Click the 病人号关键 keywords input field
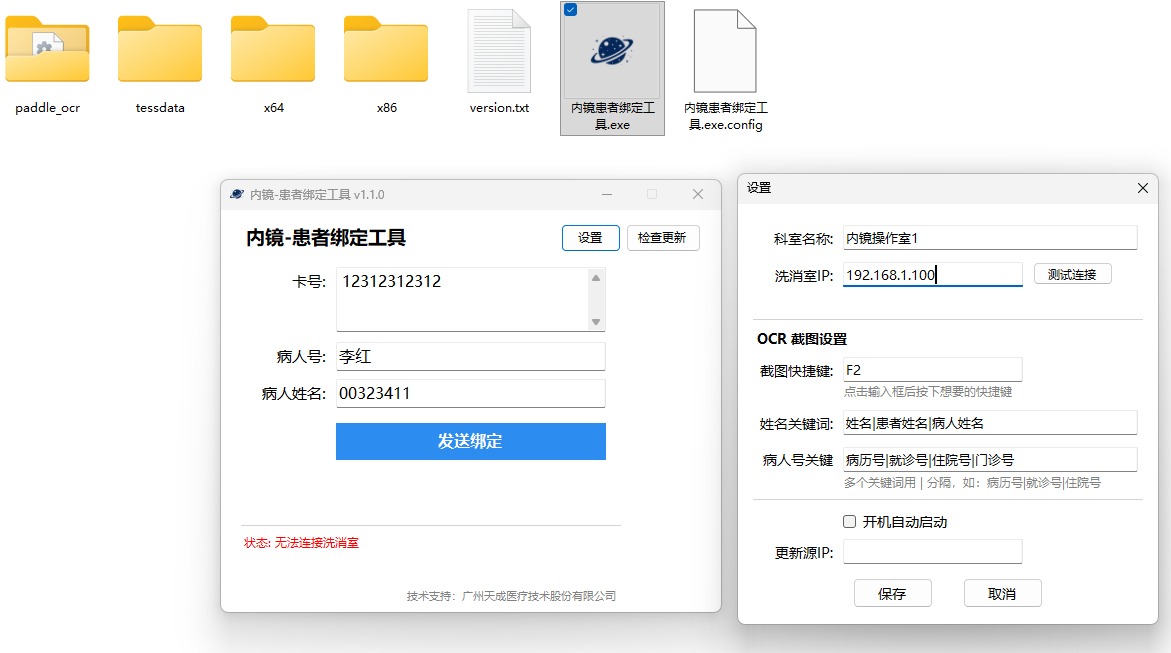 (x=990, y=459)
